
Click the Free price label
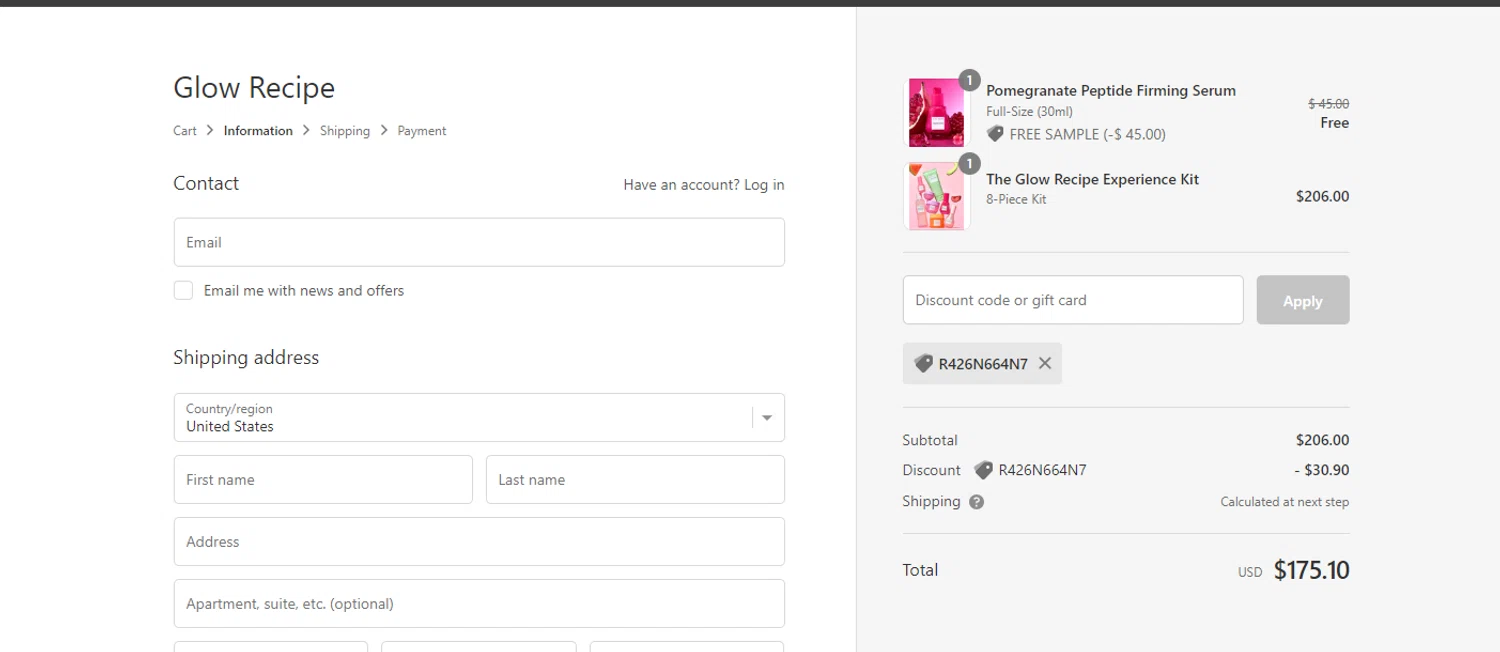1335,123
